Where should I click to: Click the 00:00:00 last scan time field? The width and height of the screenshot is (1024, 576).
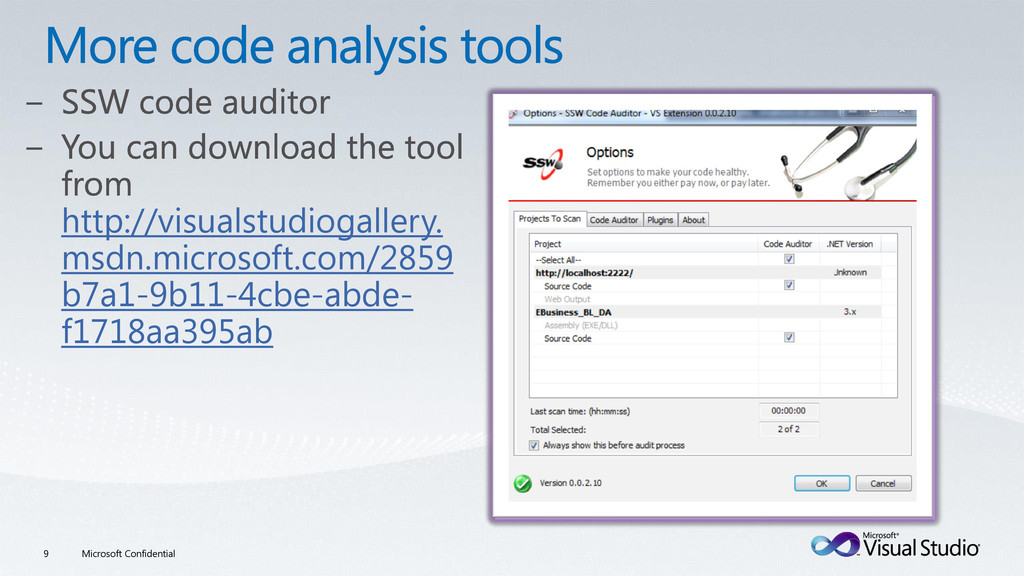click(x=788, y=411)
